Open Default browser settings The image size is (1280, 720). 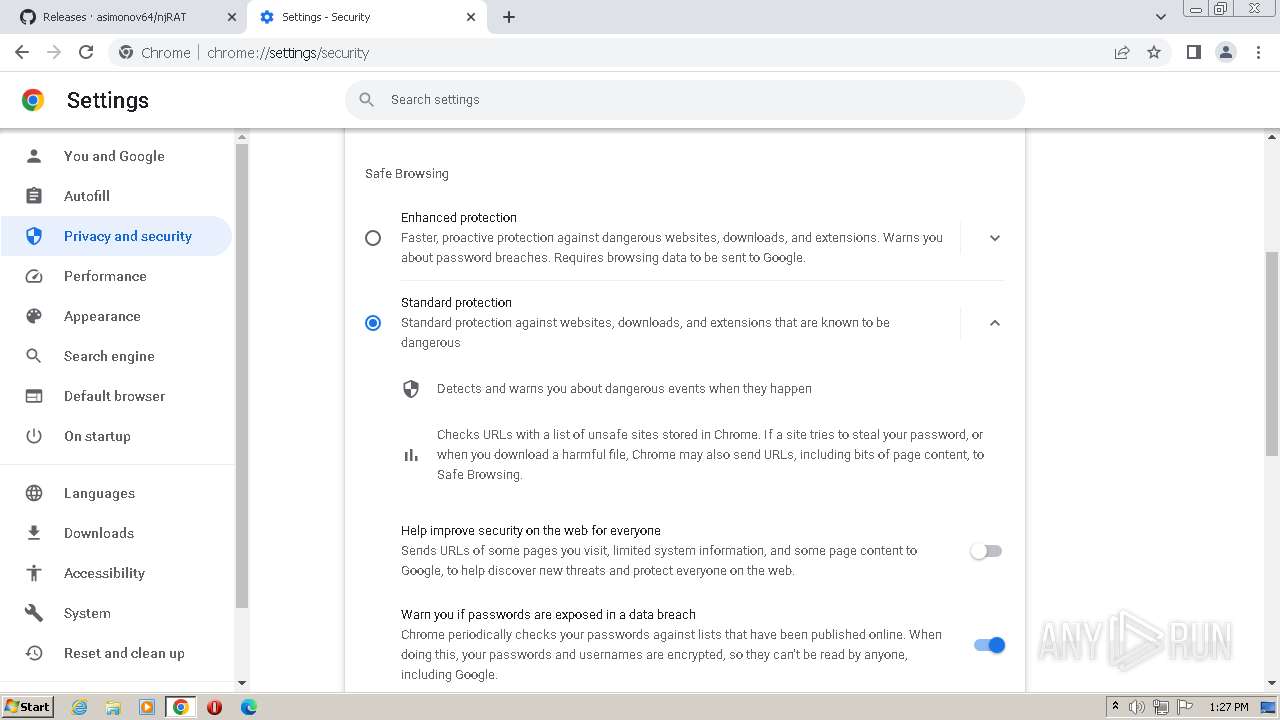pyautogui.click(x=116, y=396)
